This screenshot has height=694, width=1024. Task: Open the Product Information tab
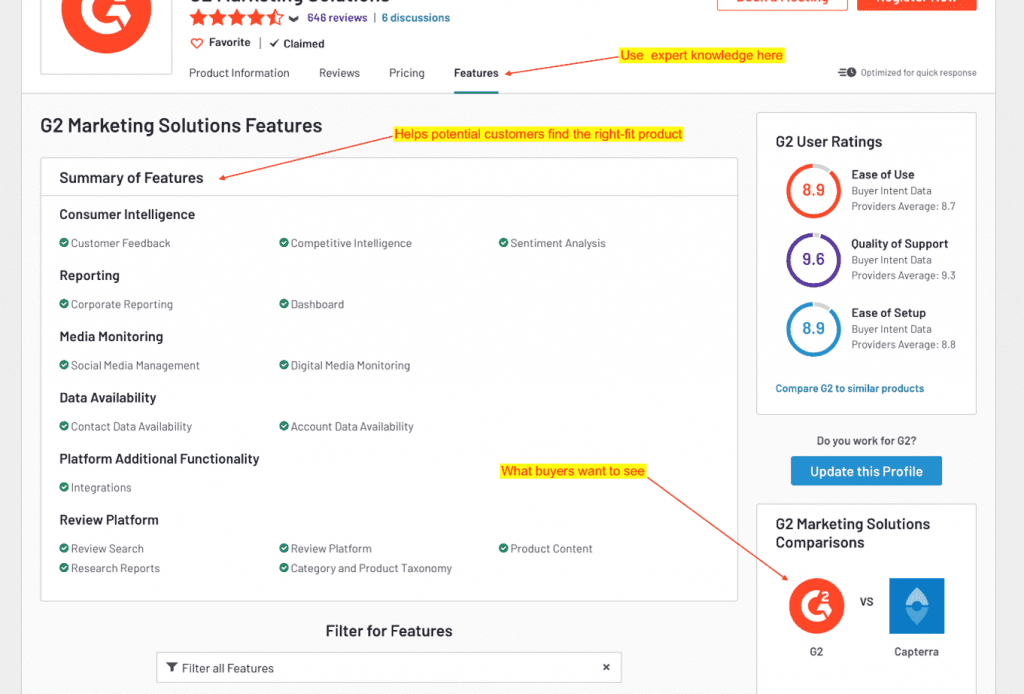pyautogui.click(x=239, y=73)
